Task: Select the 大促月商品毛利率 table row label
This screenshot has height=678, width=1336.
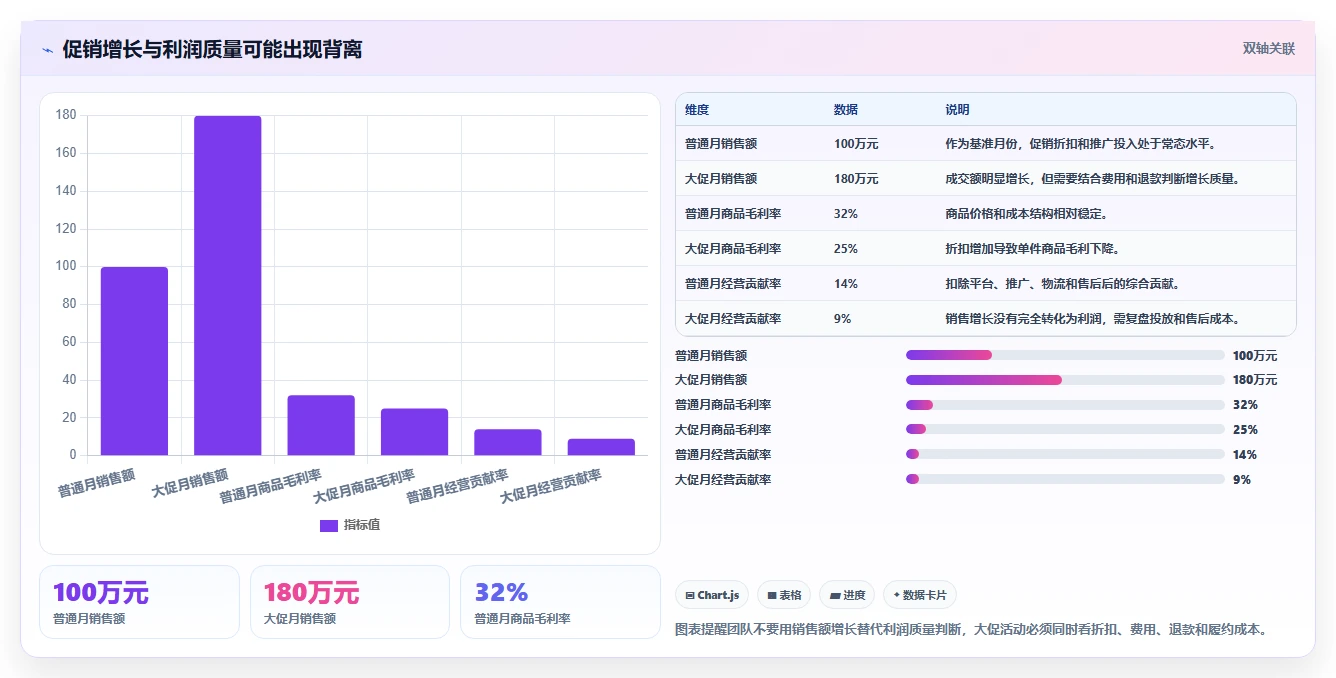Action: click(733, 249)
